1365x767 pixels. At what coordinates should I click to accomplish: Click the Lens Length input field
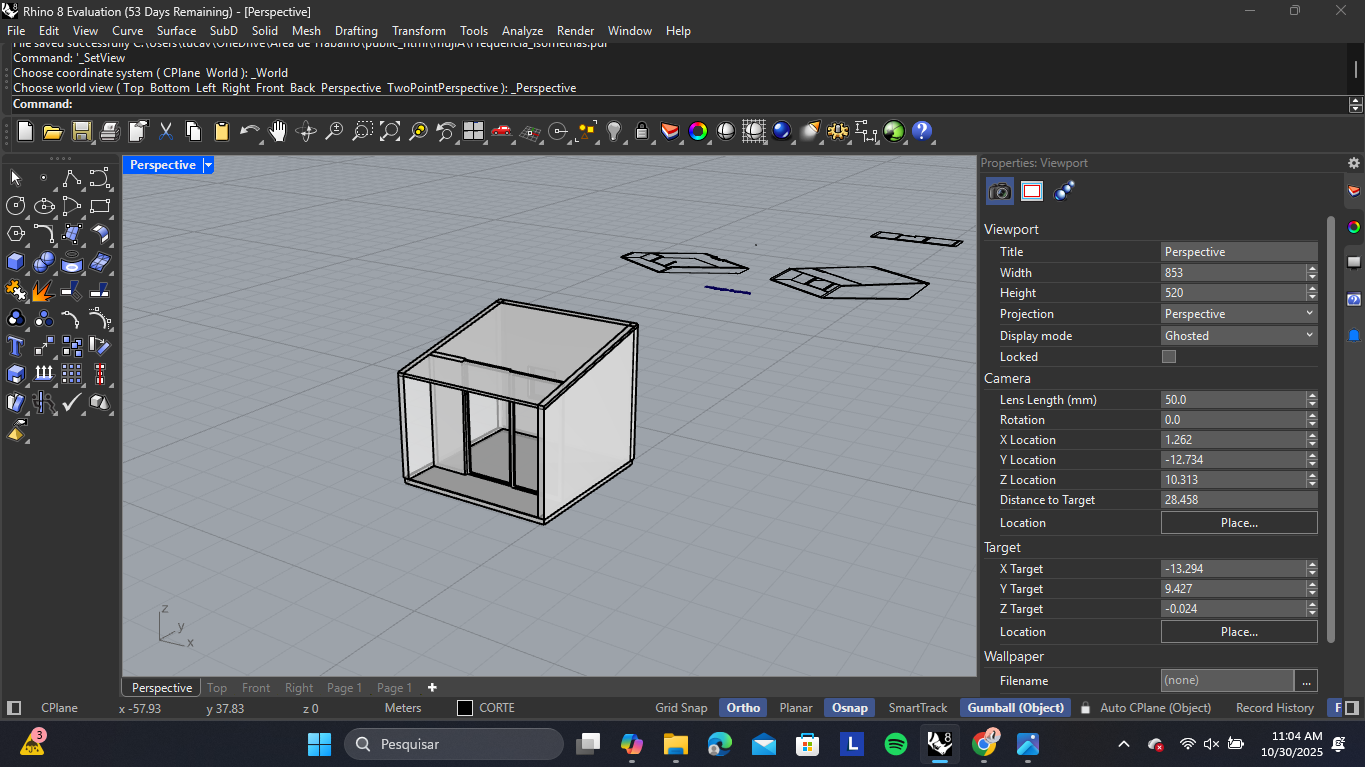[x=1233, y=399]
